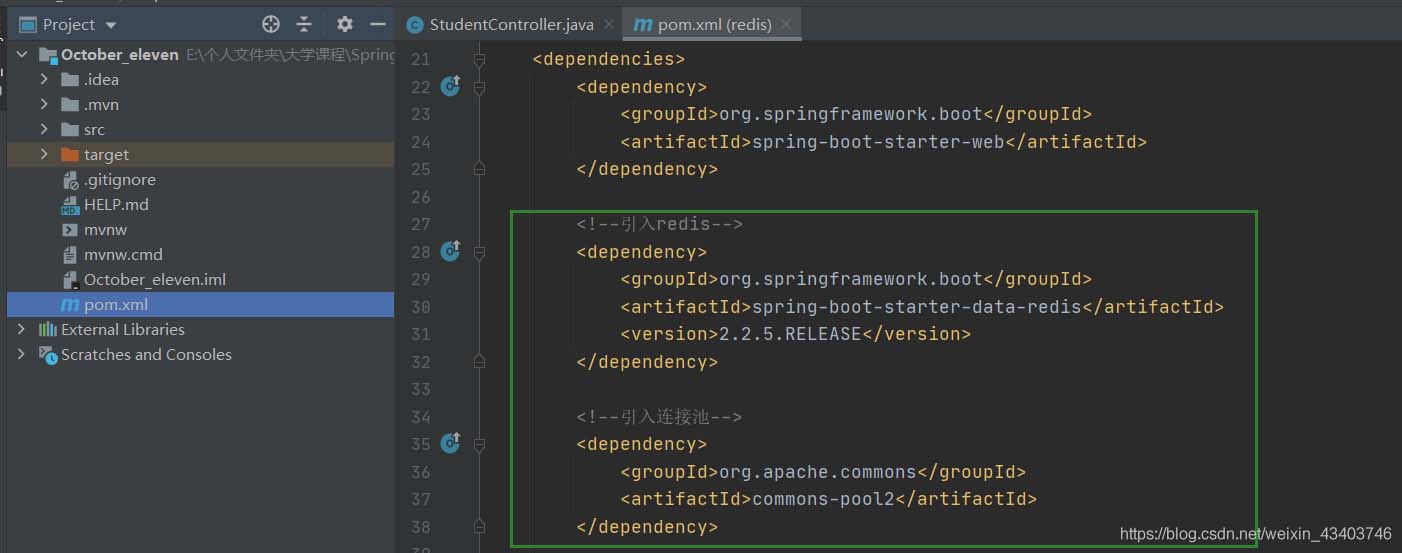Select HELP.md in the project tree
Screen dimensions: 1402x553
(x=116, y=204)
